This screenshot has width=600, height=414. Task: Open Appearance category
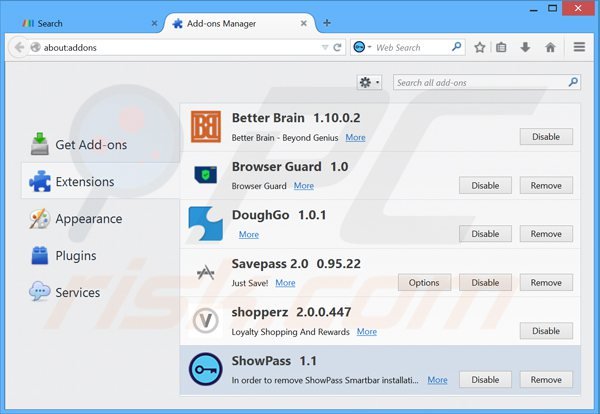coord(100,218)
